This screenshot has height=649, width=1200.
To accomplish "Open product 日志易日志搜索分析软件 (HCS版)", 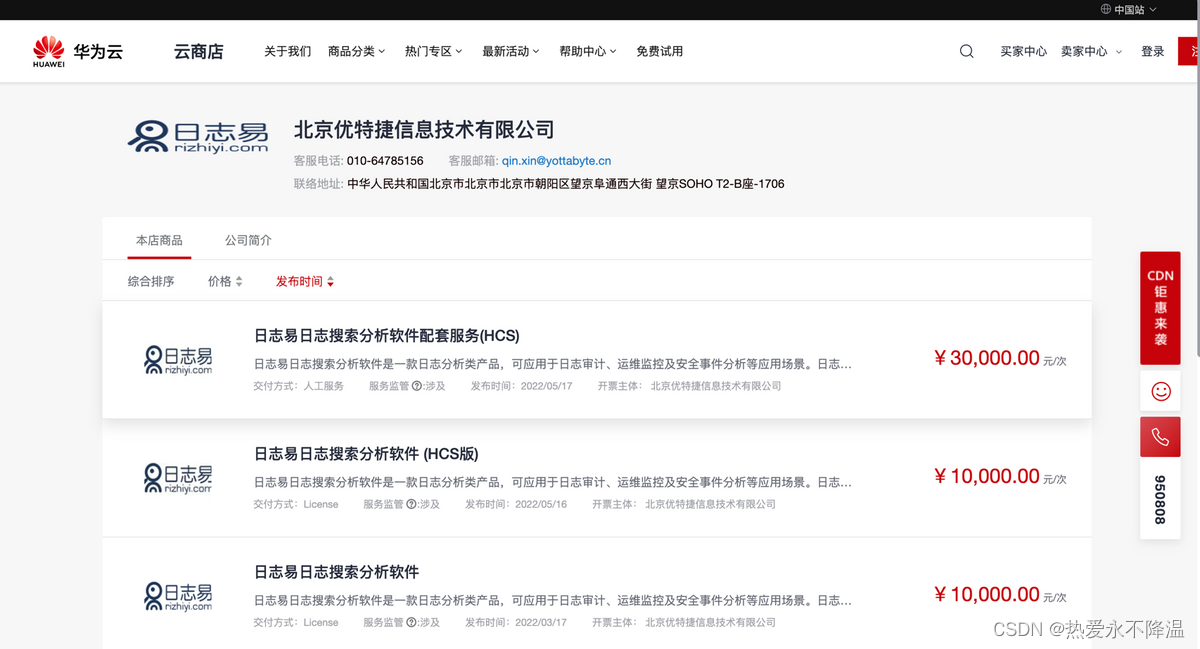I will [x=366, y=453].
